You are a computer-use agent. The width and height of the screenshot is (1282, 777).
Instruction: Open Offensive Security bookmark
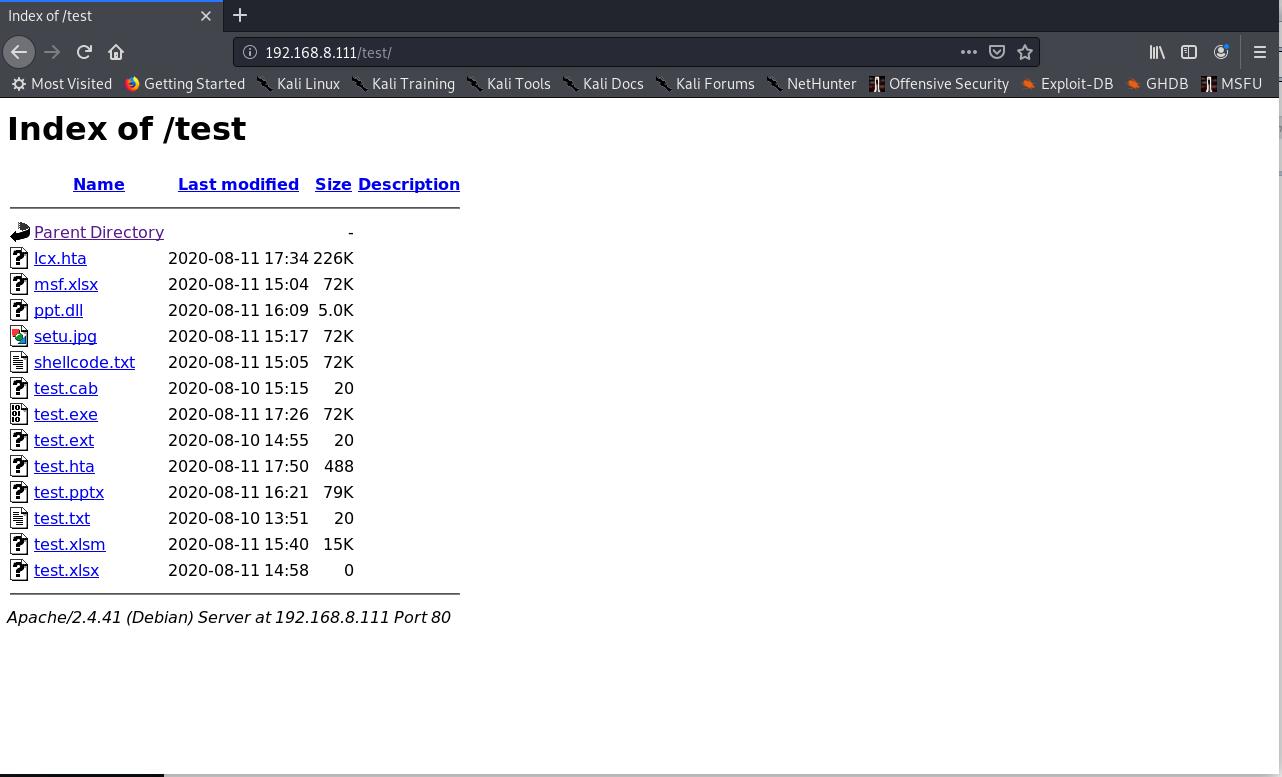tap(939, 84)
